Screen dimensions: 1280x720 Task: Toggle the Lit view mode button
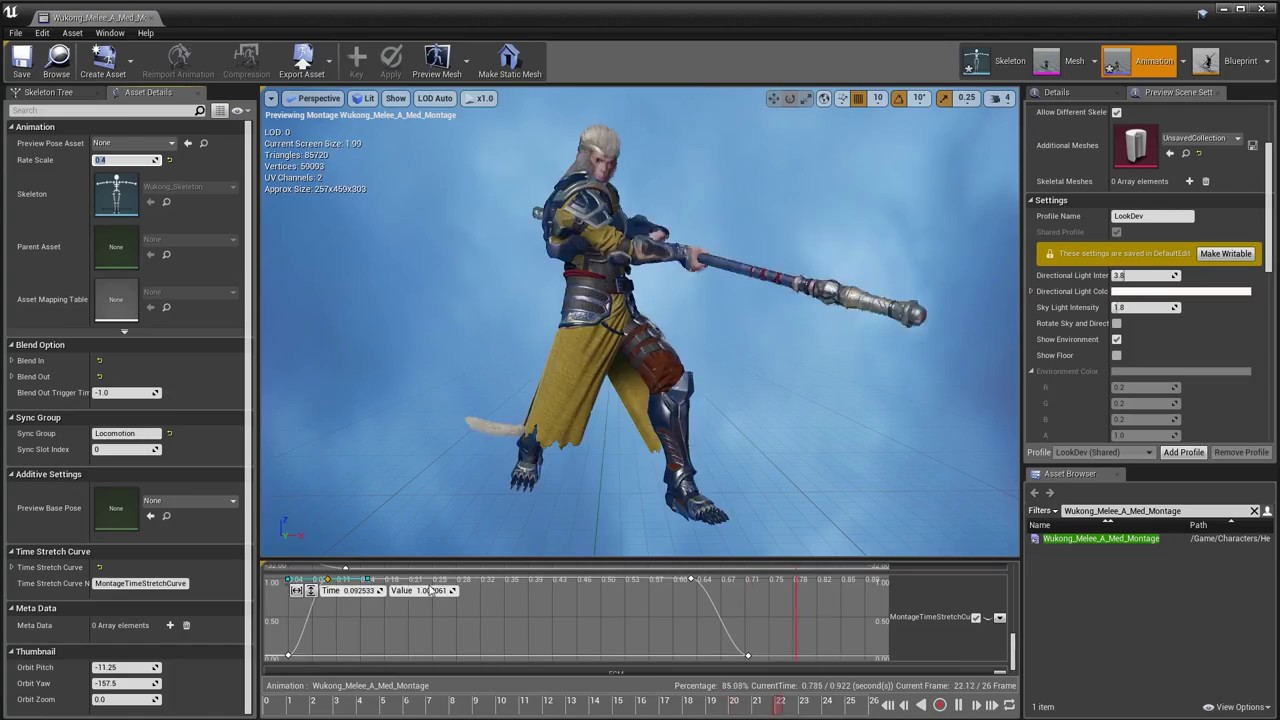pyautogui.click(x=363, y=98)
